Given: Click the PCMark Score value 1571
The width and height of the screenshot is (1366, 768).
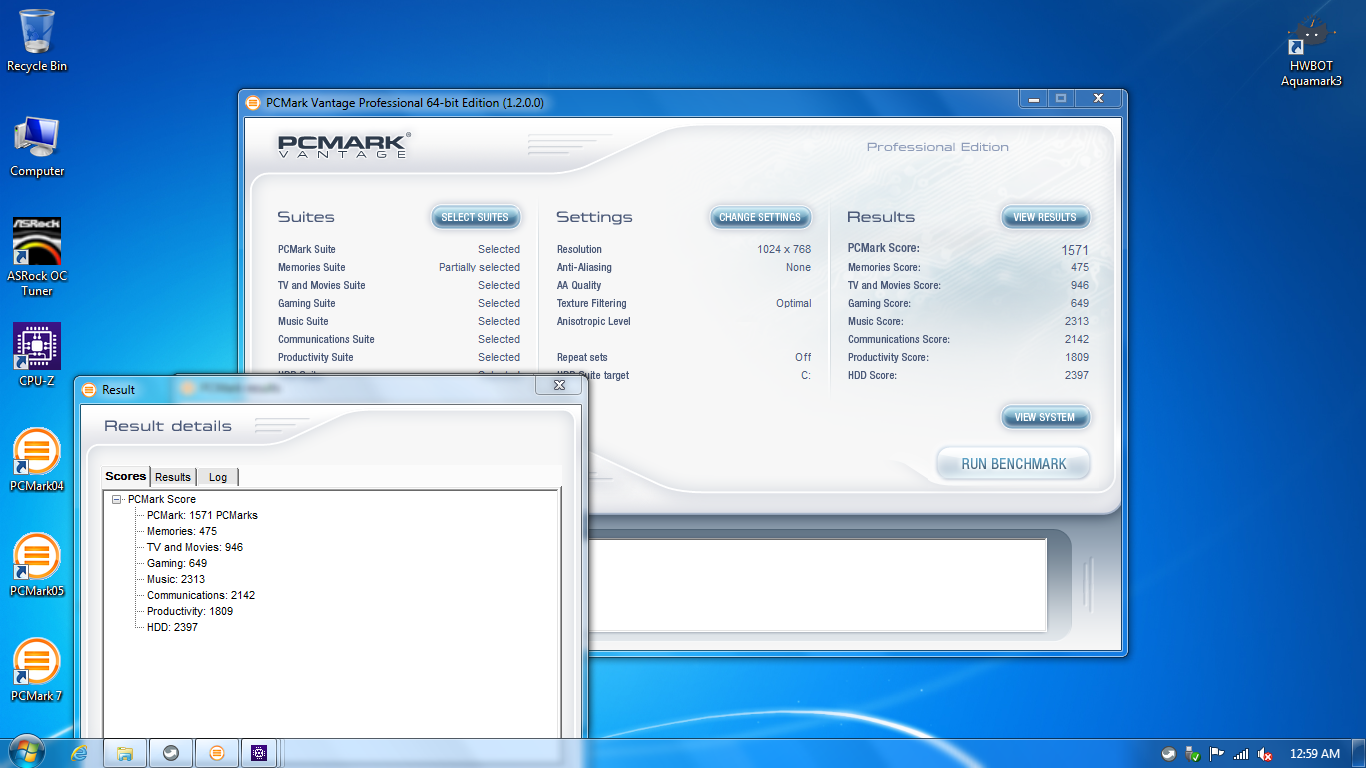Looking at the screenshot, I should (1075, 250).
